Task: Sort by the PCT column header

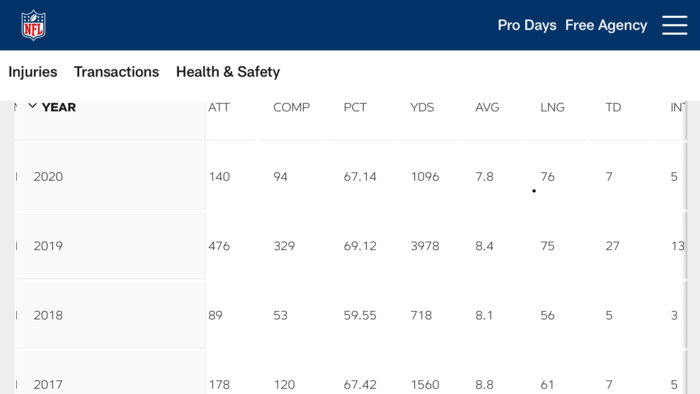Action: click(x=355, y=108)
